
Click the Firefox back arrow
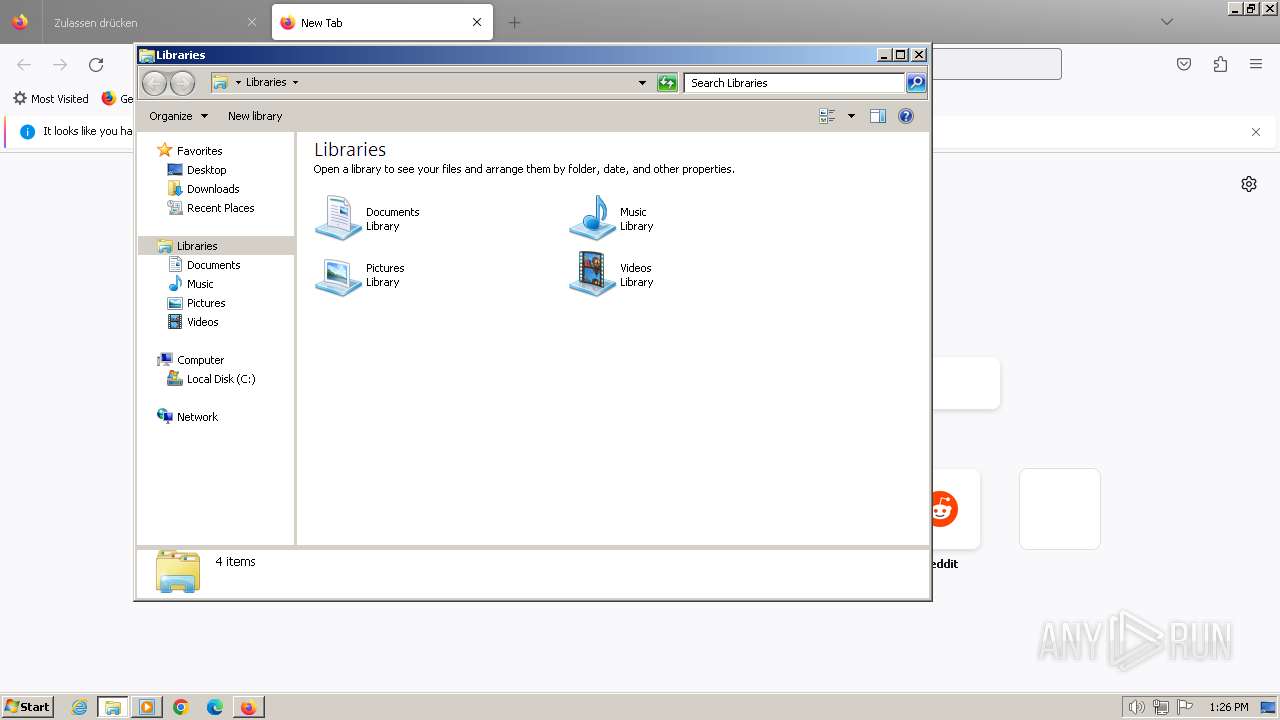click(24, 64)
